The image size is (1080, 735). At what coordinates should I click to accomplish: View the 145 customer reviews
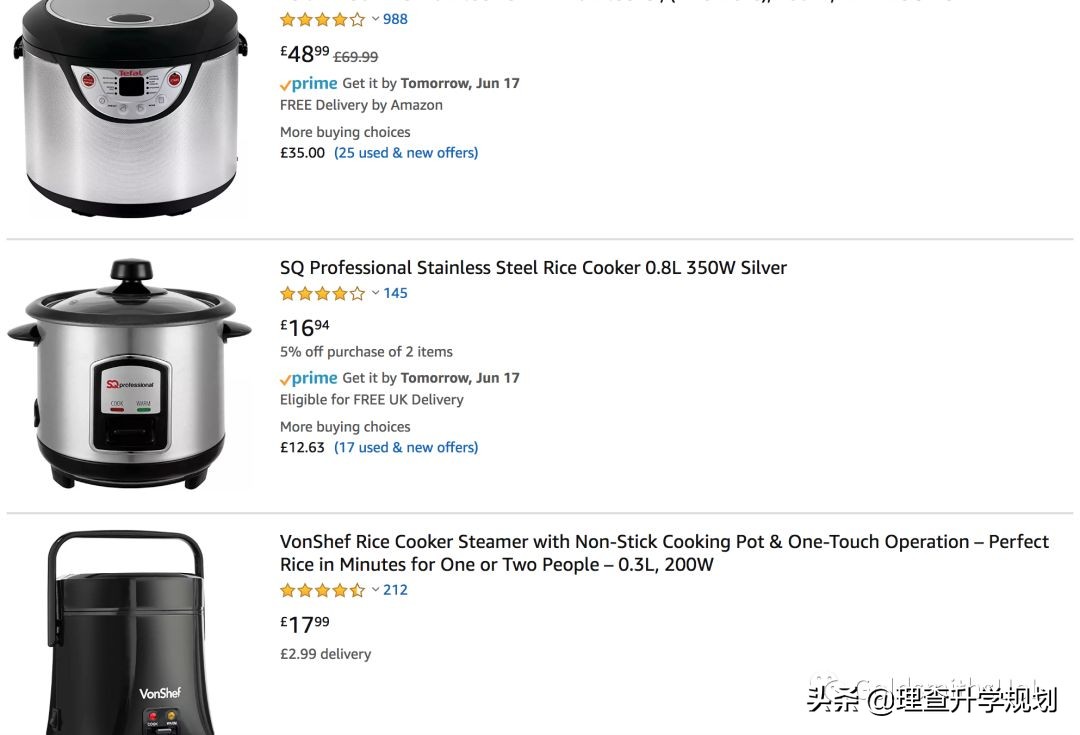(x=395, y=294)
